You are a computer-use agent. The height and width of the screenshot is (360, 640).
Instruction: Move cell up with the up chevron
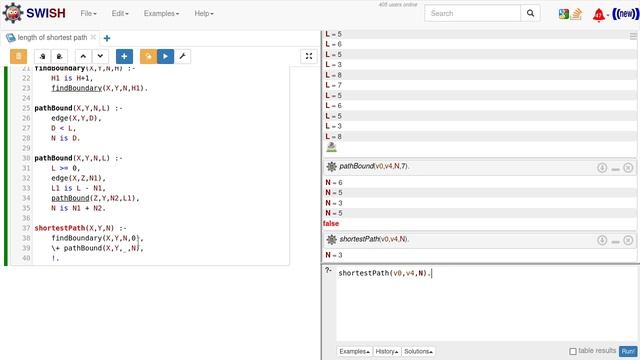pos(83,56)
